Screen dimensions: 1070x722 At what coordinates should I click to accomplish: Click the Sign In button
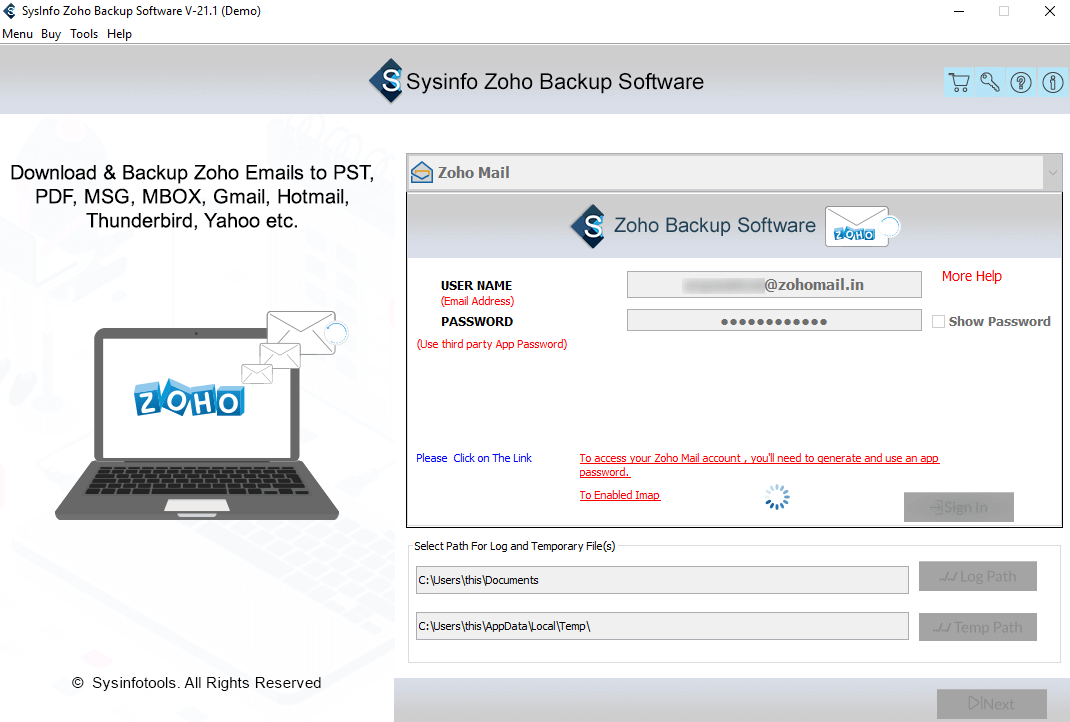point(959,507)
